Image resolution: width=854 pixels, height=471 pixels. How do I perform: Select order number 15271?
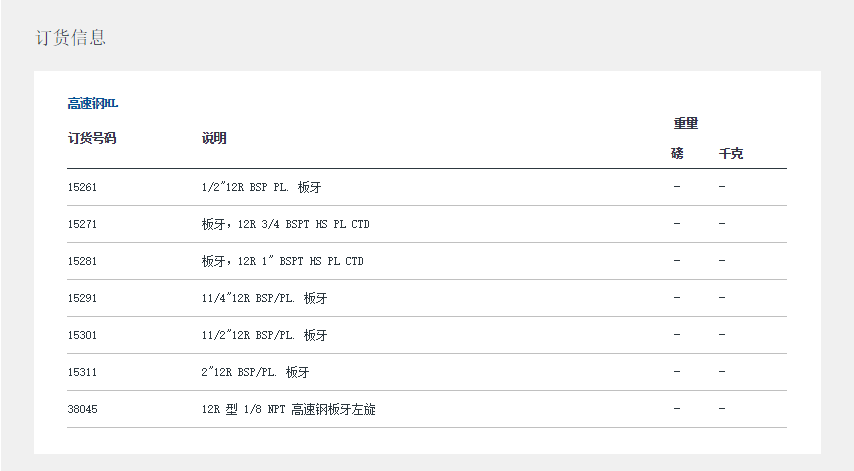point(82,224)
